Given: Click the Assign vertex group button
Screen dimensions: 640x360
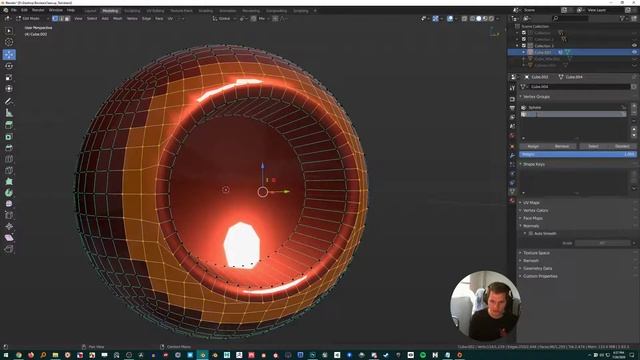Looking at the screenshot, I should [x=533, y=146].
